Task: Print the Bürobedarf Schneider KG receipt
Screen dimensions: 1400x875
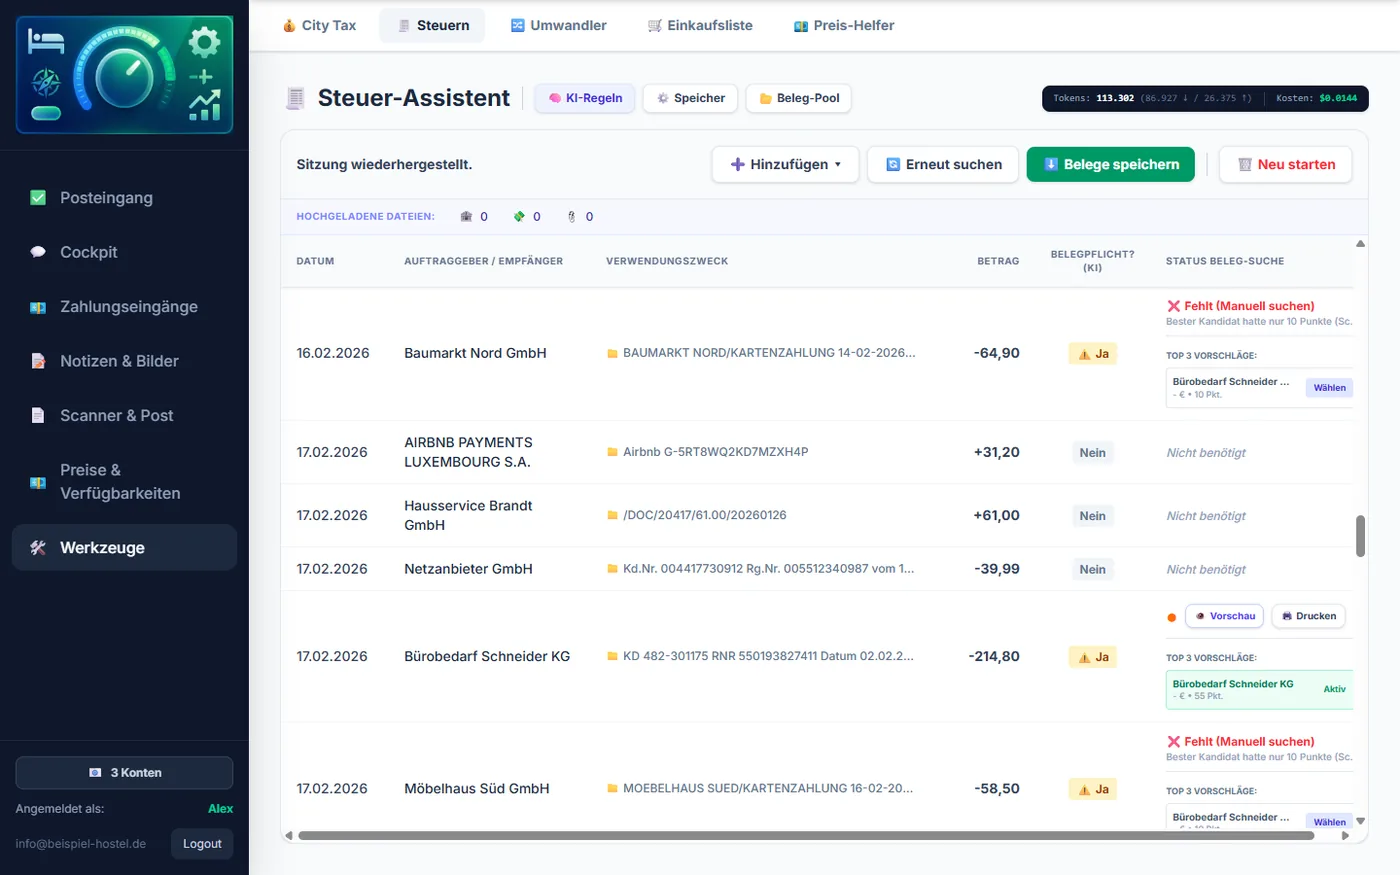Action: click(x=1309, y=617)
